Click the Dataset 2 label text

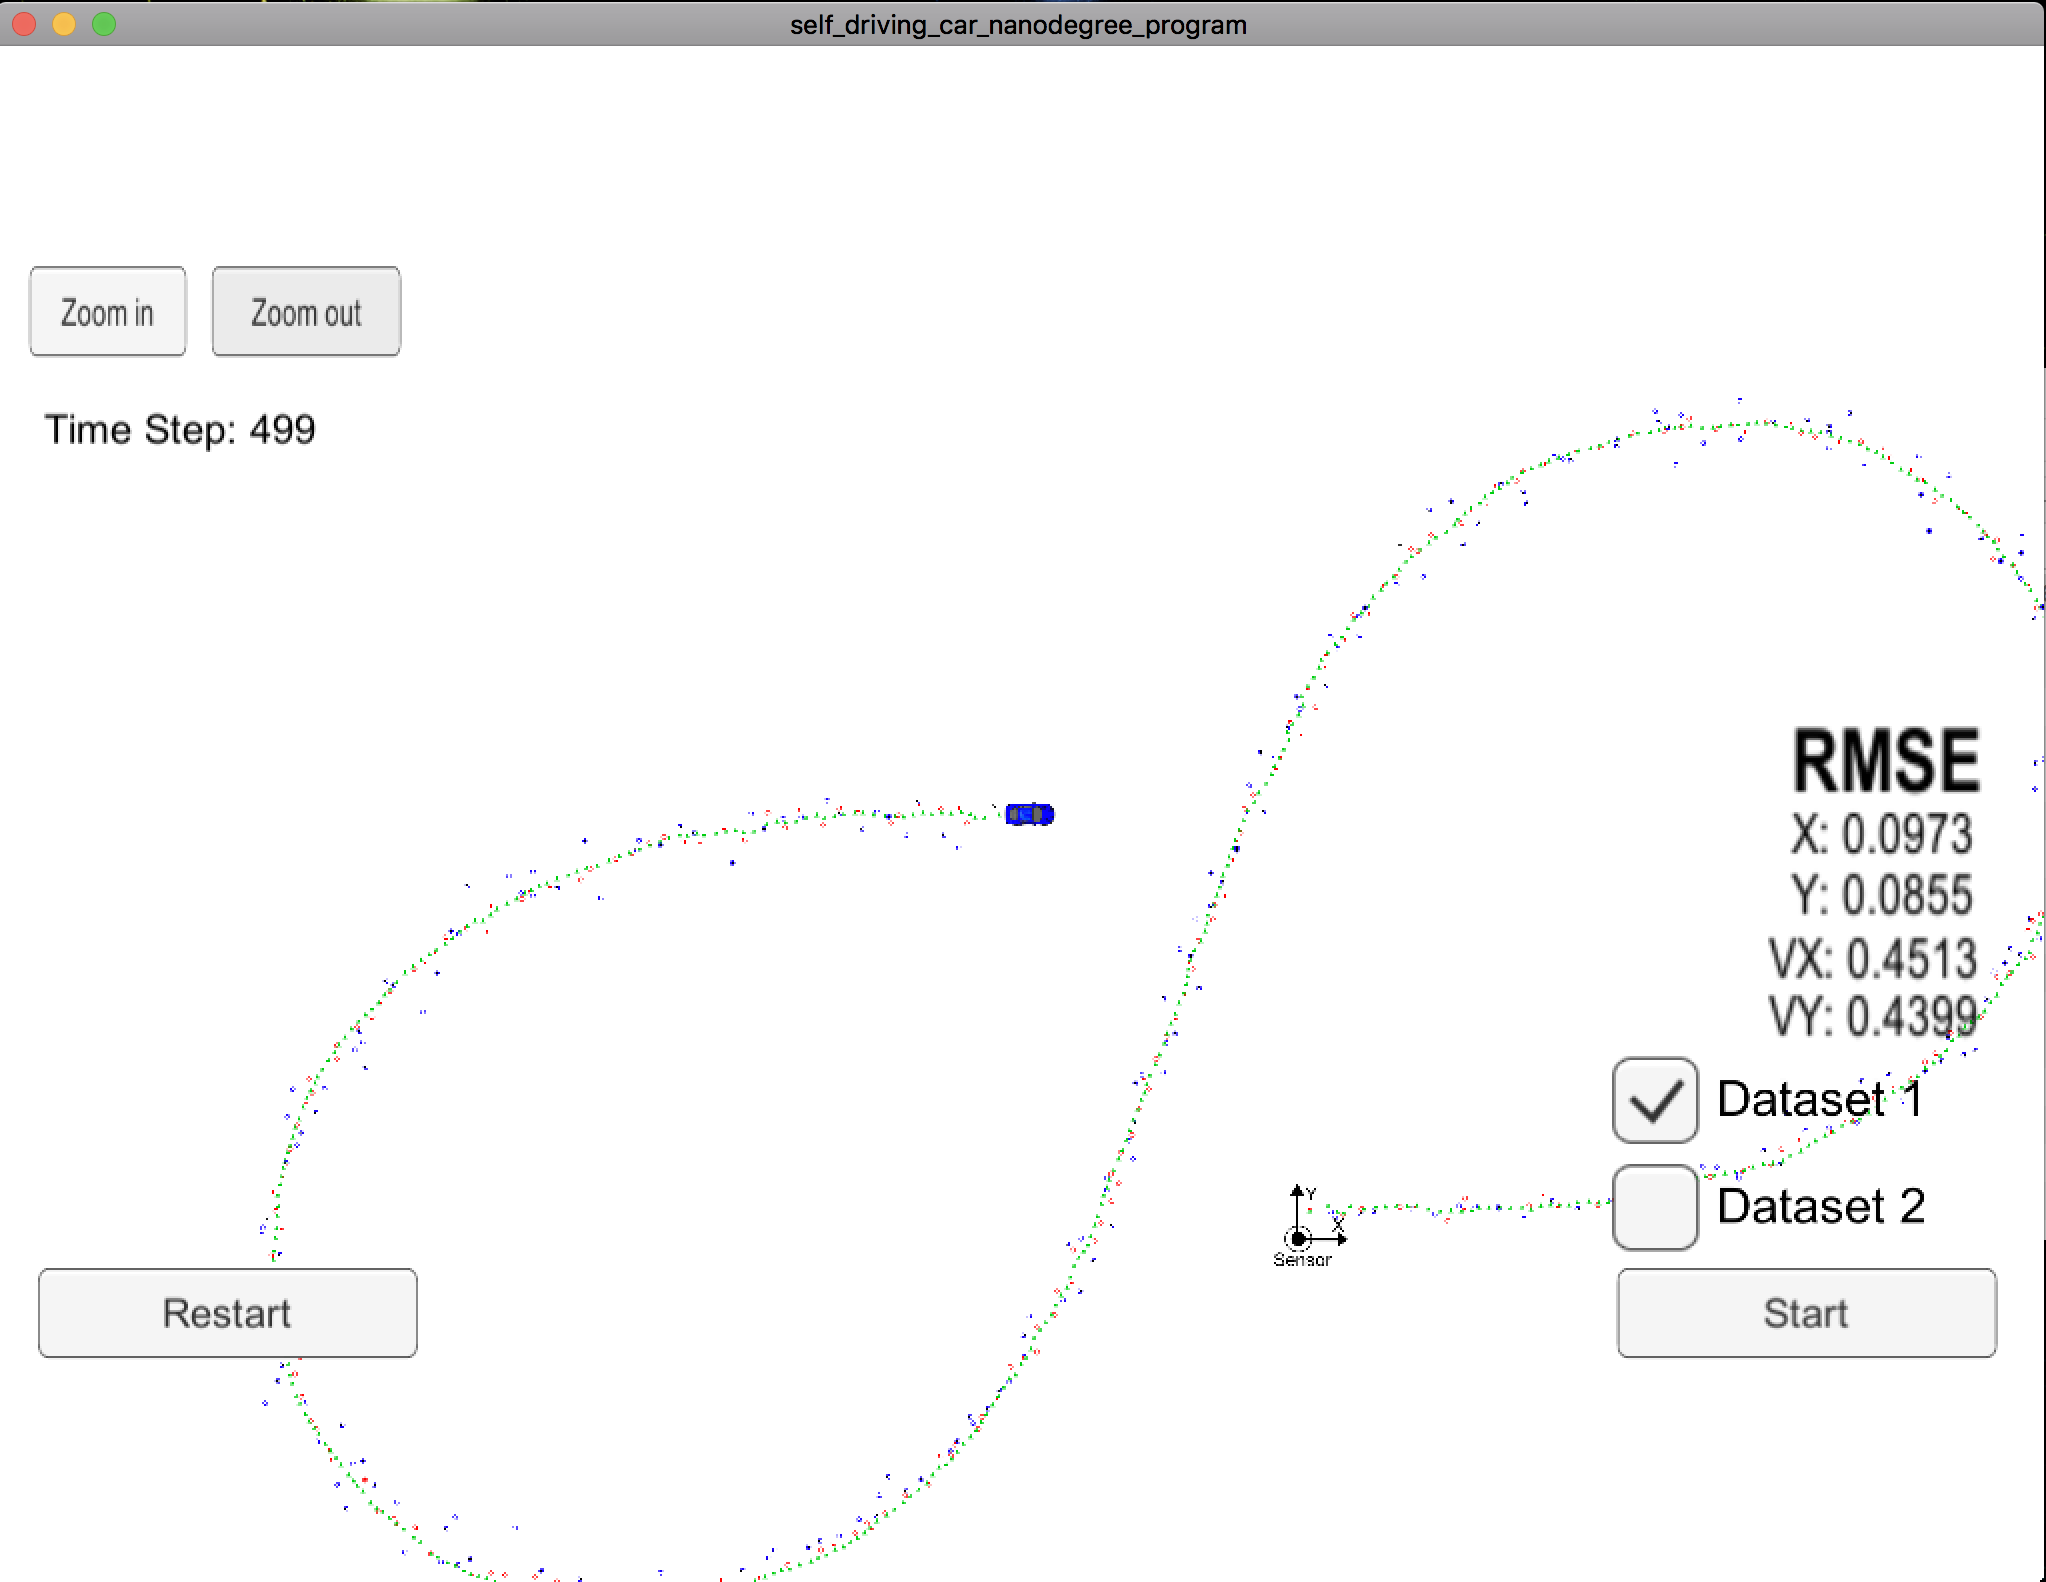(x=1821, y=1206)
